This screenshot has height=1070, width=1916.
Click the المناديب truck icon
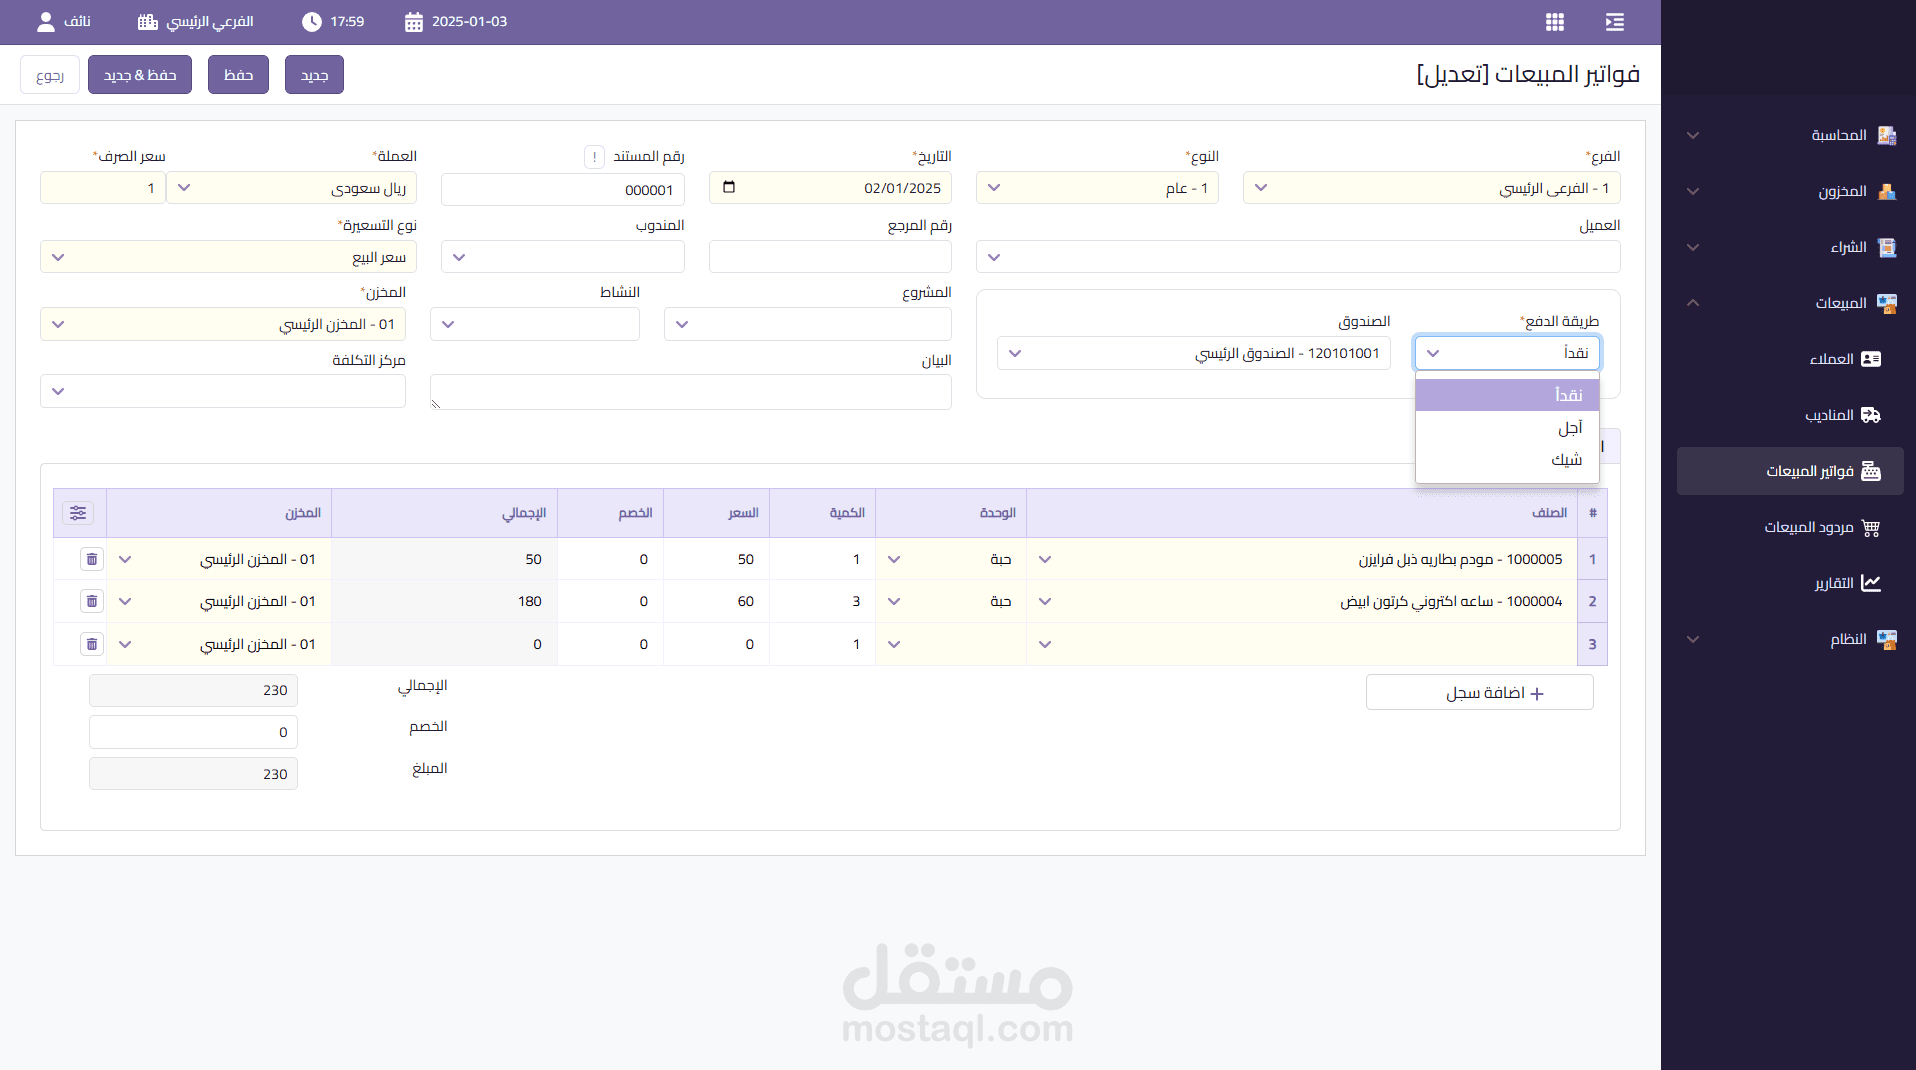tap(1871, 415)
